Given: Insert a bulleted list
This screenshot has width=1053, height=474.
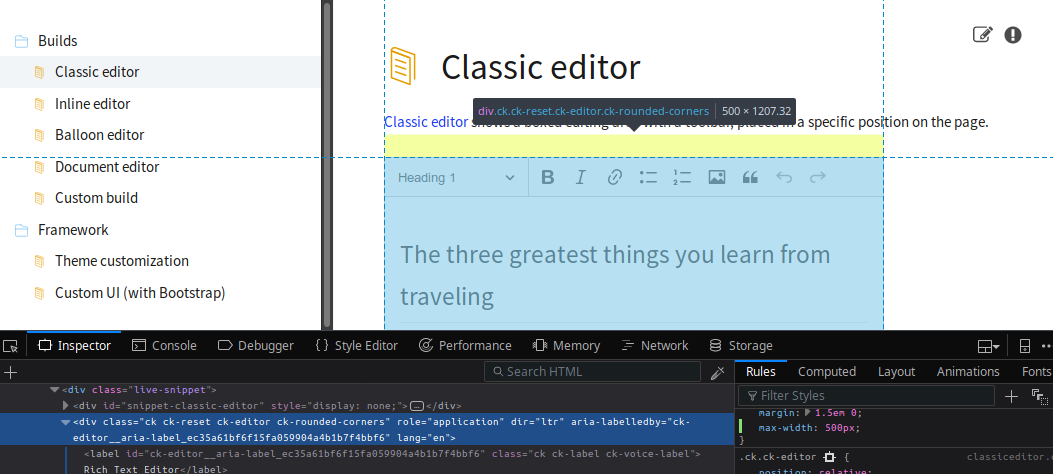Looking at the screenshot, I should tap(648, 177).
